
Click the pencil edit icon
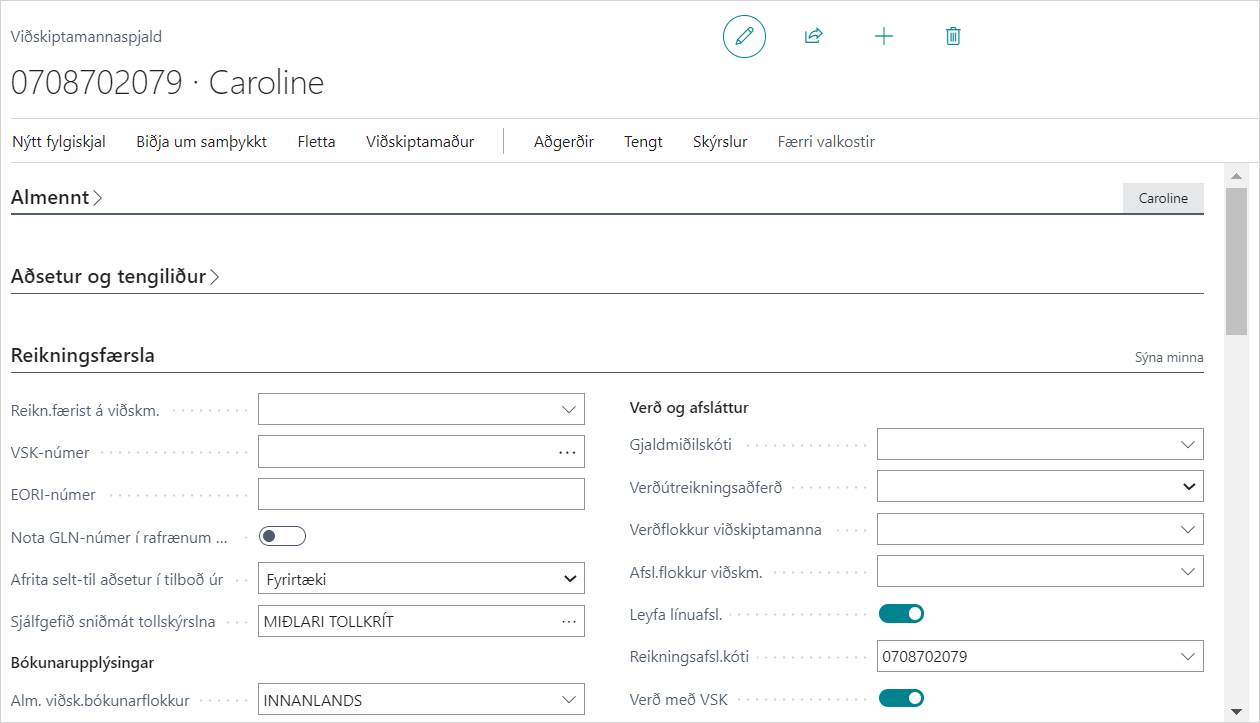point(744,37)
